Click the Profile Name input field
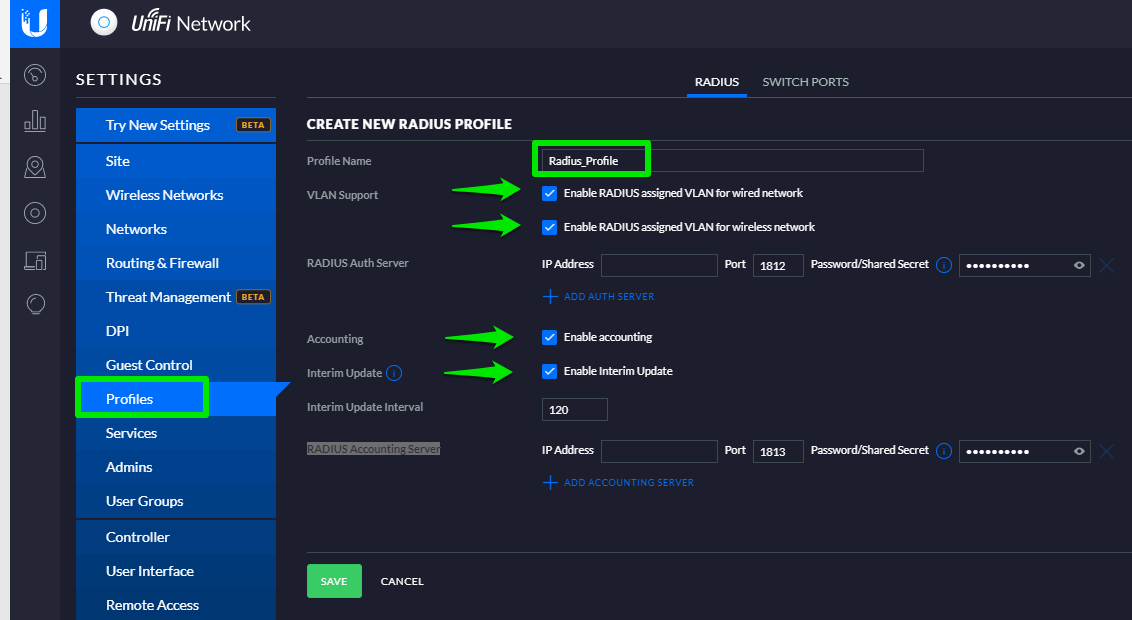This screenshot has width=1132, height=620. (x=730, y=160)
